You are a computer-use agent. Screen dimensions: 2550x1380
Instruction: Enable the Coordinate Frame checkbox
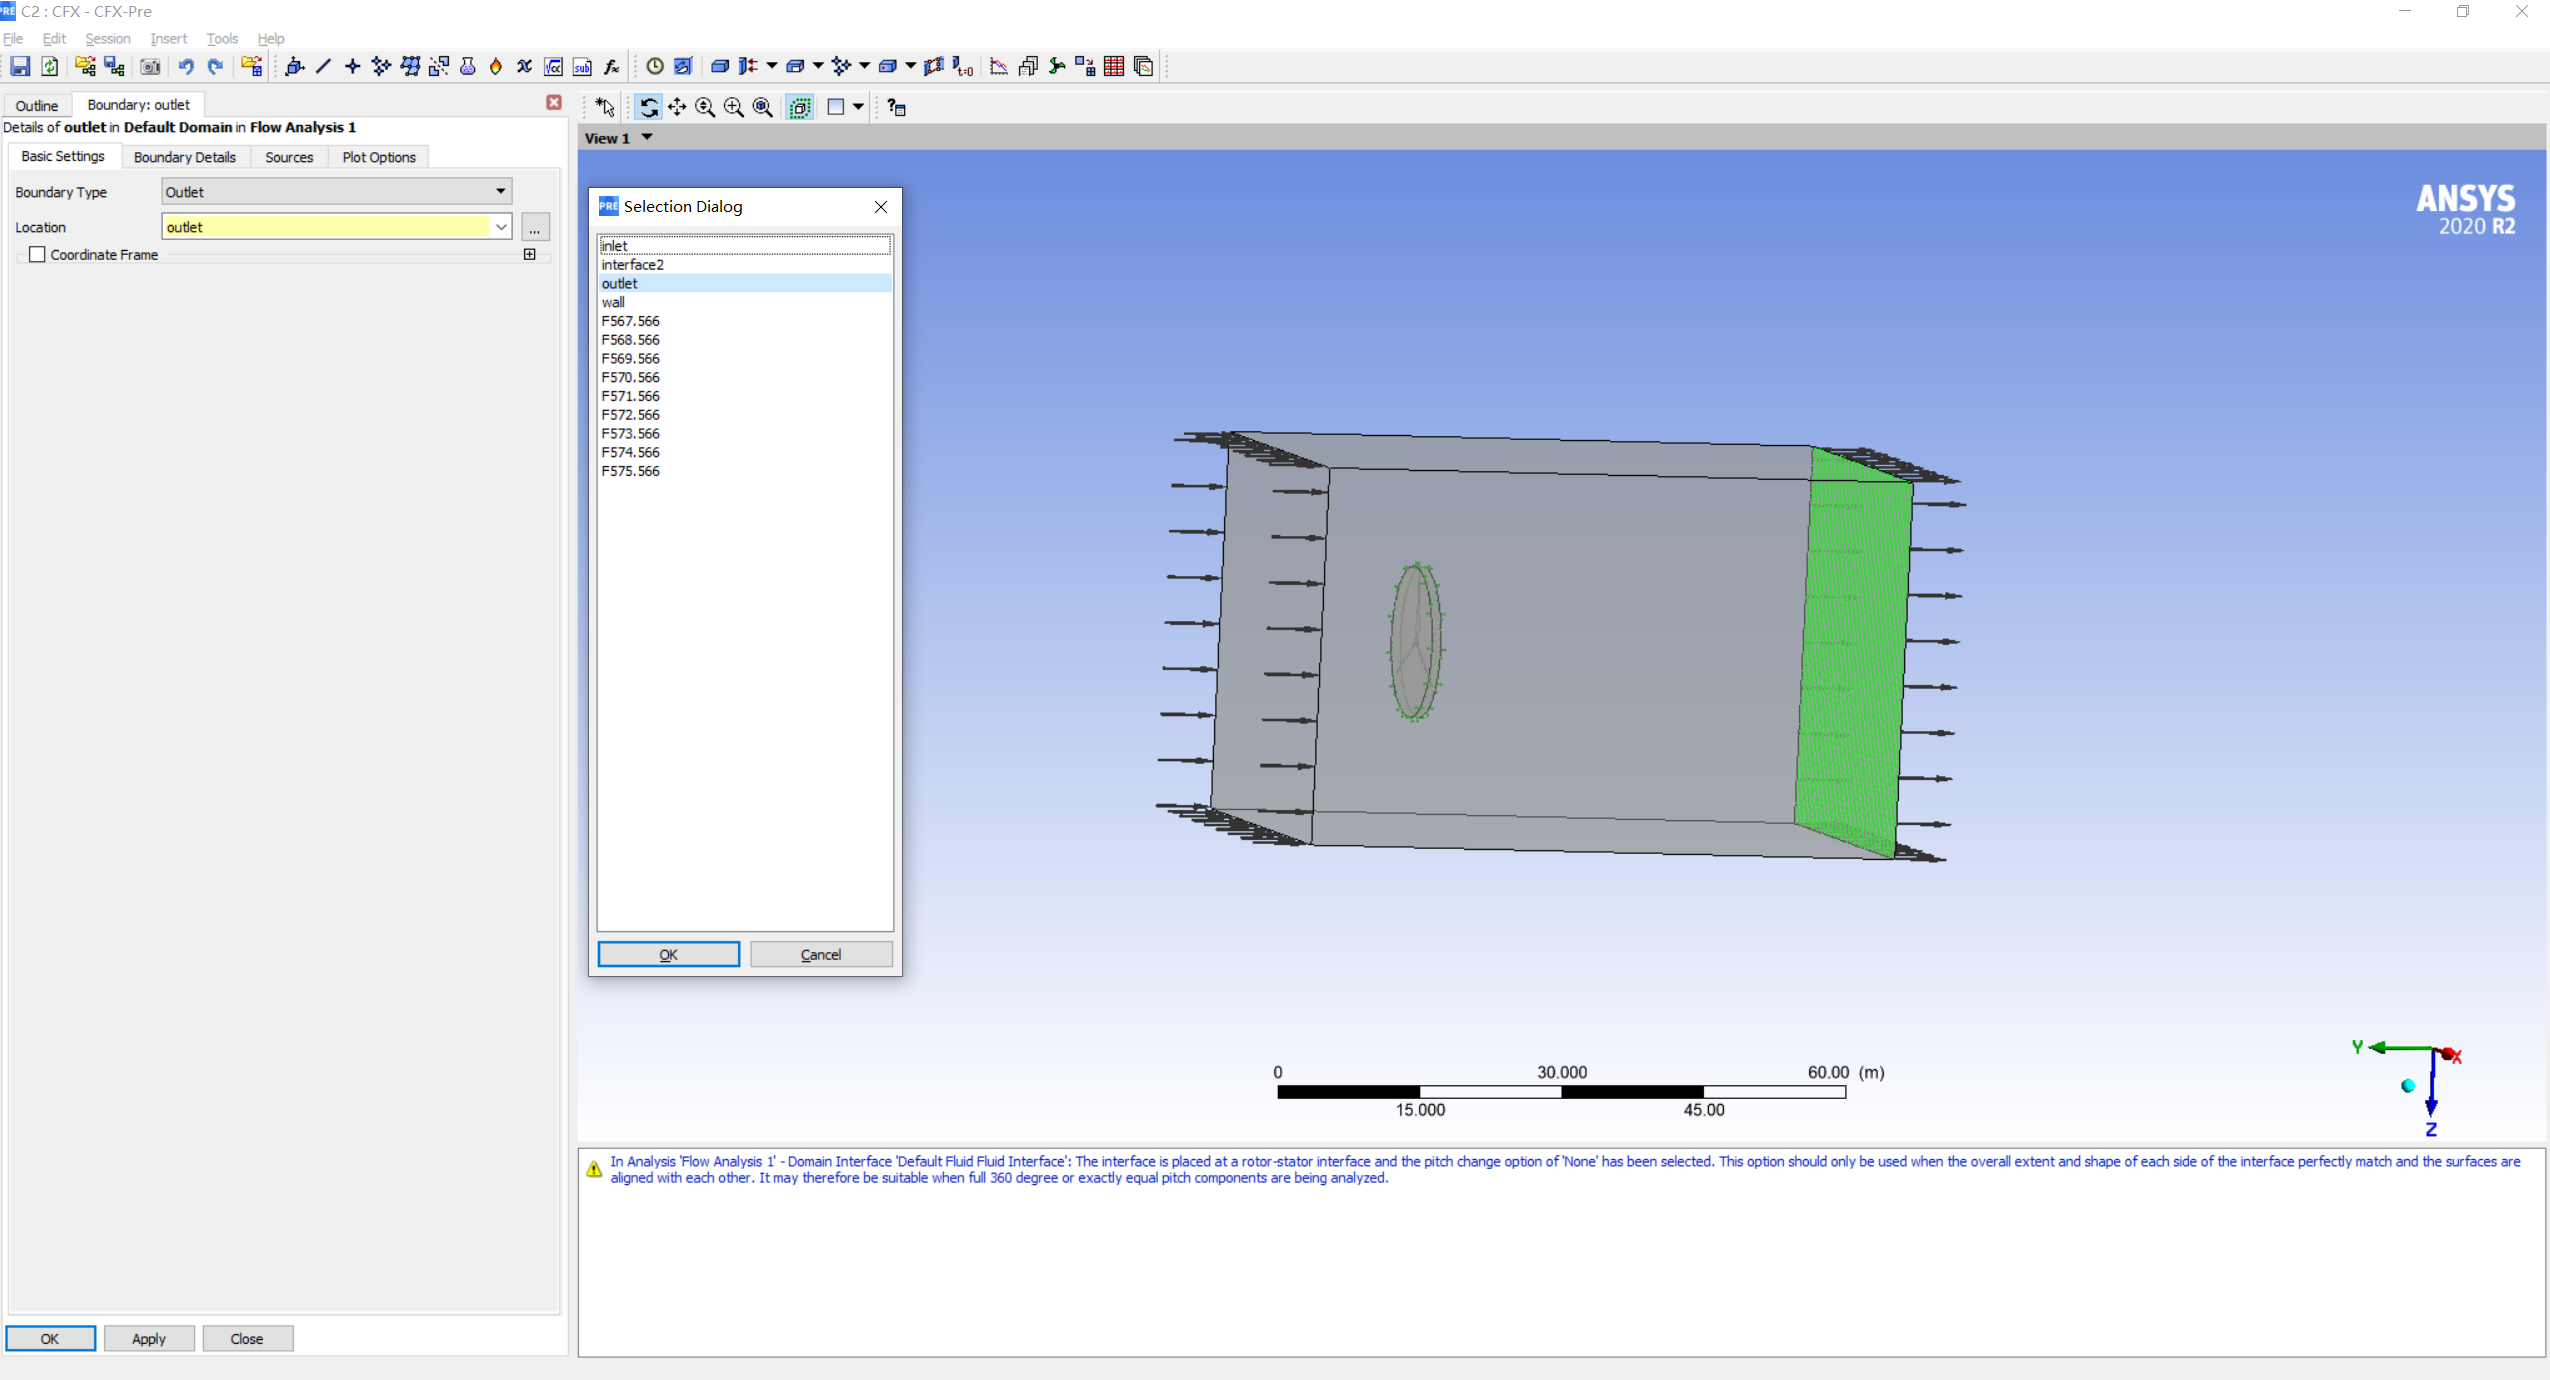[x=37, y=254]
